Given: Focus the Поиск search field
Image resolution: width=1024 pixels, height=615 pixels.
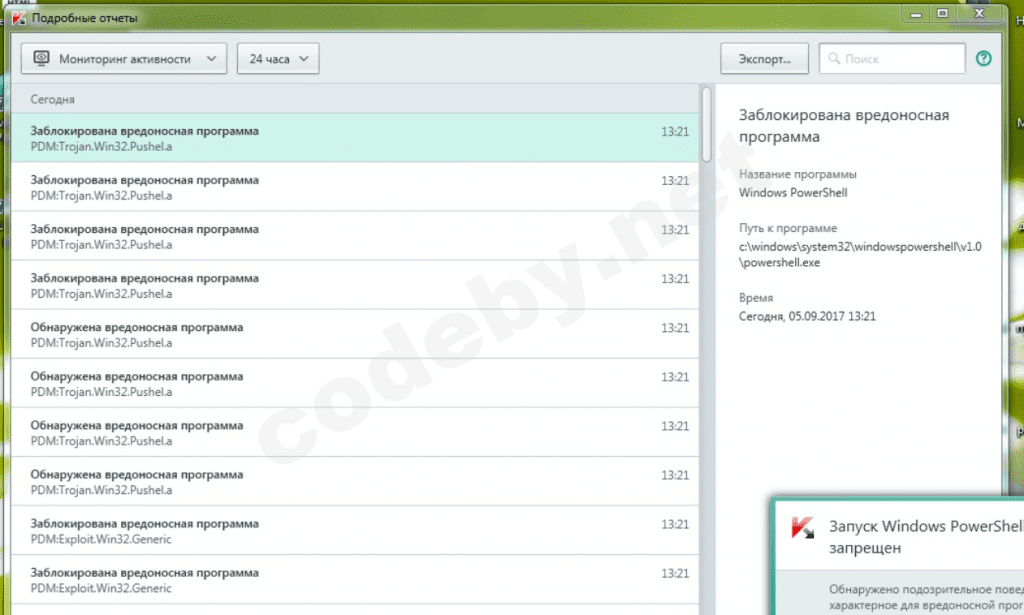Looking at the screenshot, I should tap(892, 59).
